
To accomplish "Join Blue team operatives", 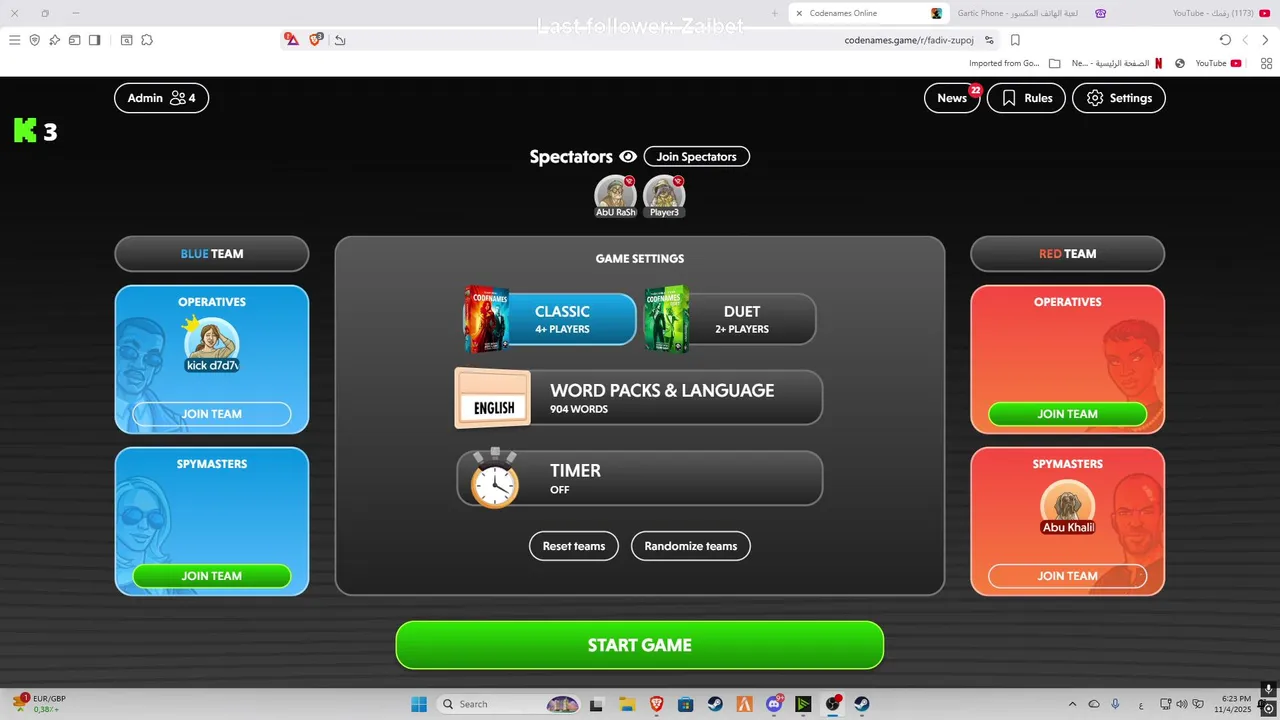I will pos(212,414).
